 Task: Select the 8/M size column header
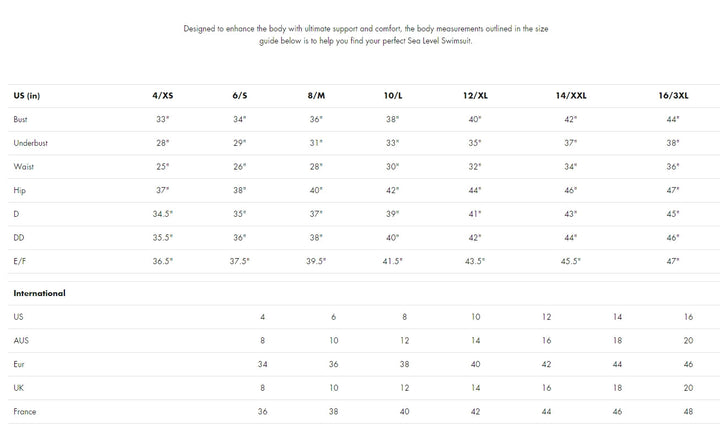(316, 95)
